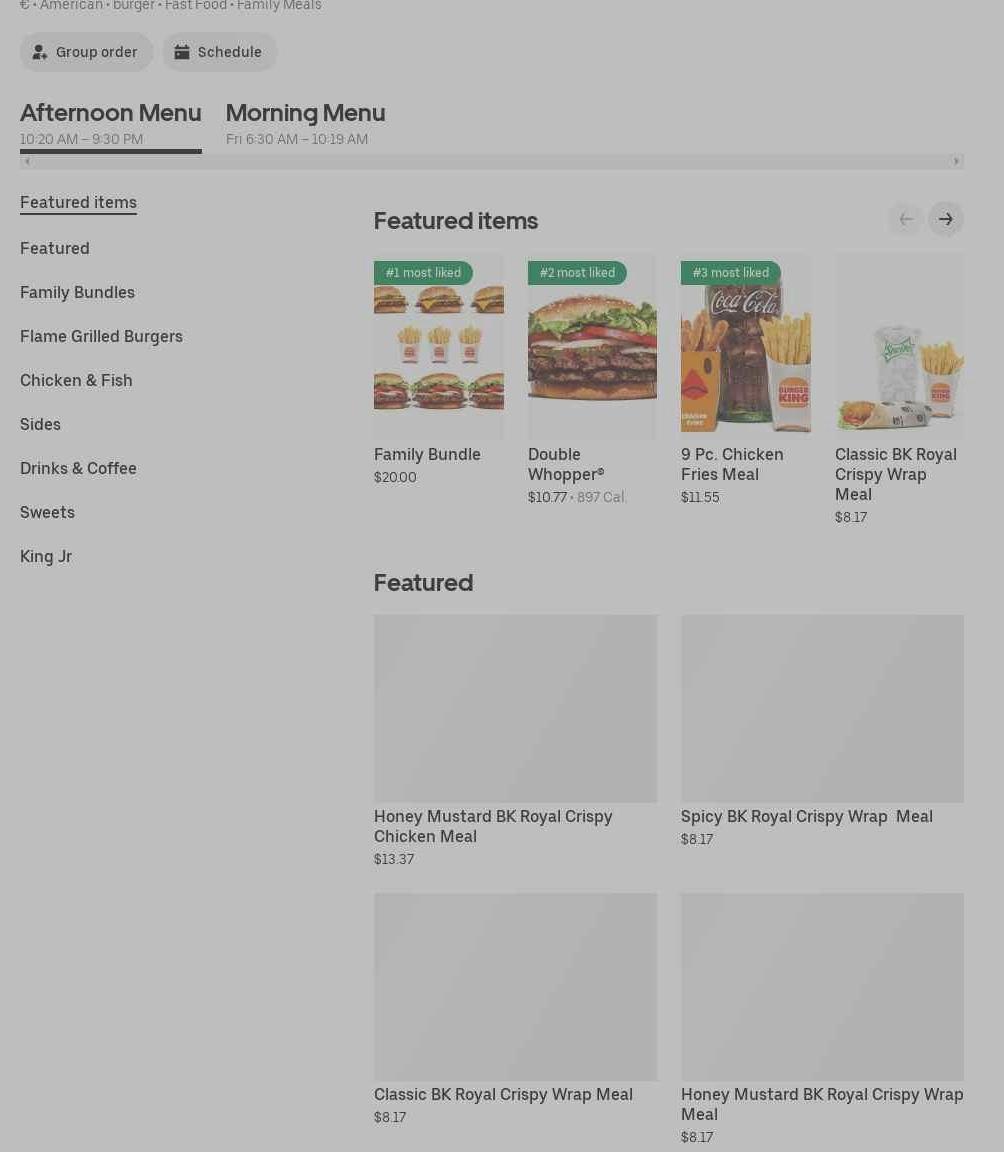Click the next arrow in Featured items carousel
Viewport: 1004px width, 1152px height.
[x=945, y=219]
